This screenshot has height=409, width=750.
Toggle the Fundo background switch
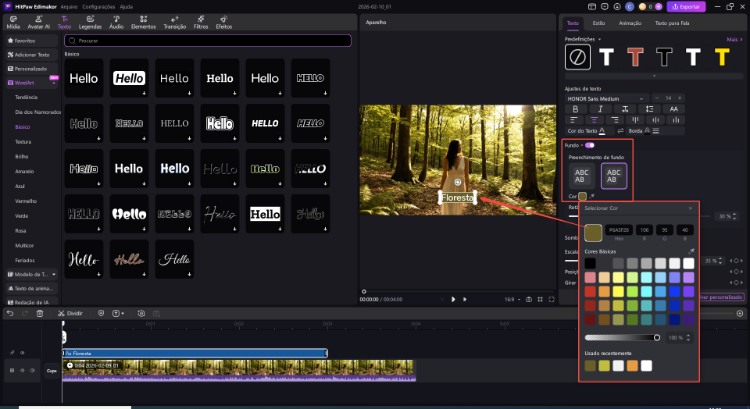[590, 145]
